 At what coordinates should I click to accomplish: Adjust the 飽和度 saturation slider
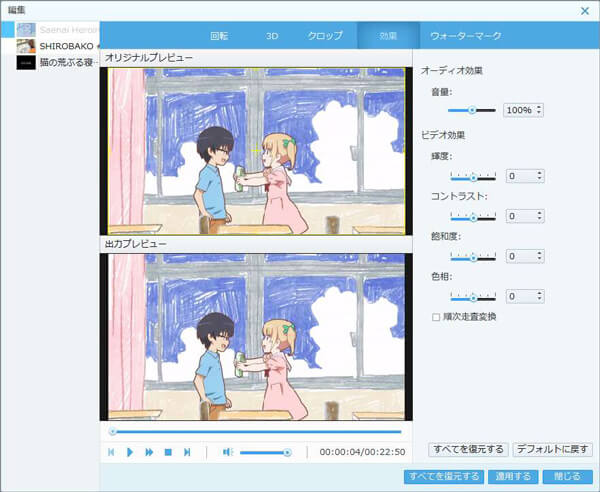pos(473,257)
